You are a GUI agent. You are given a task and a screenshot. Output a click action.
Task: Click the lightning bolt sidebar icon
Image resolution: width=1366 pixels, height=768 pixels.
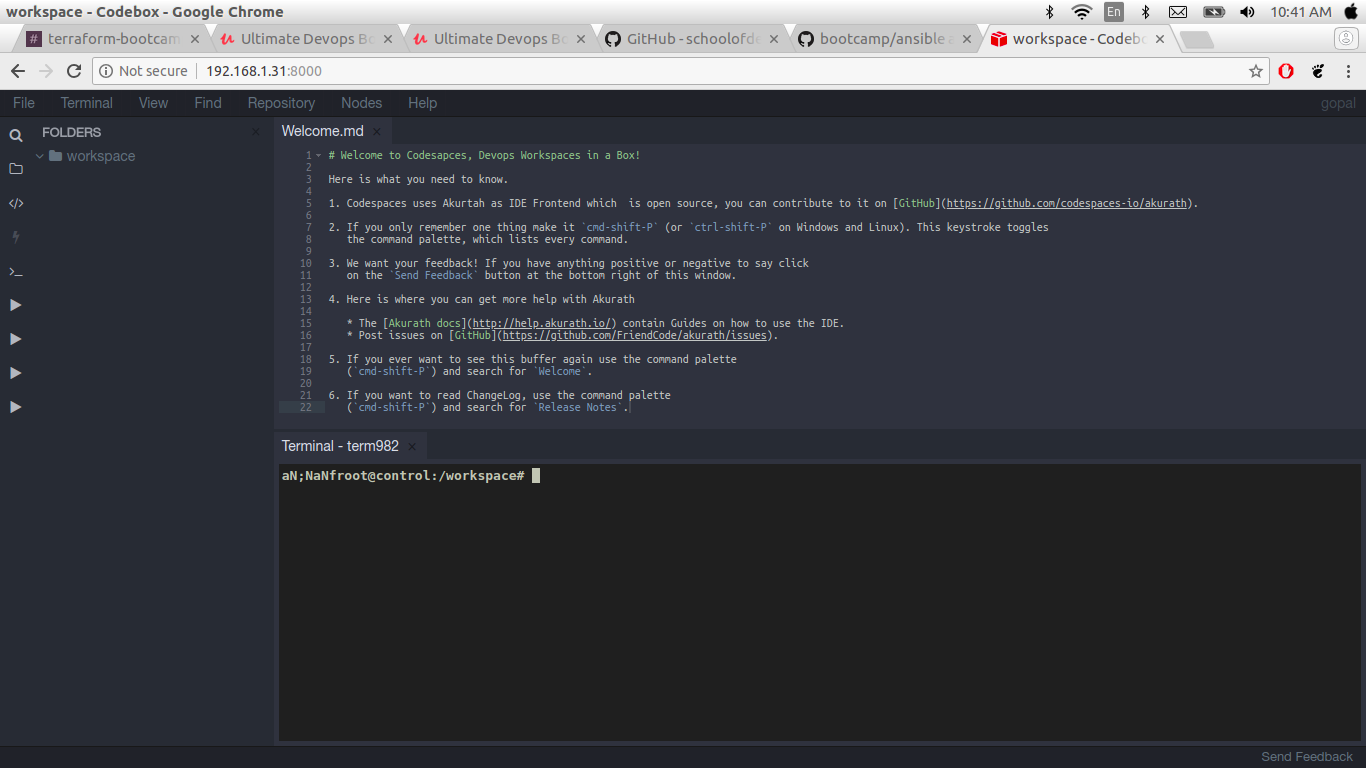pos(16,237)
